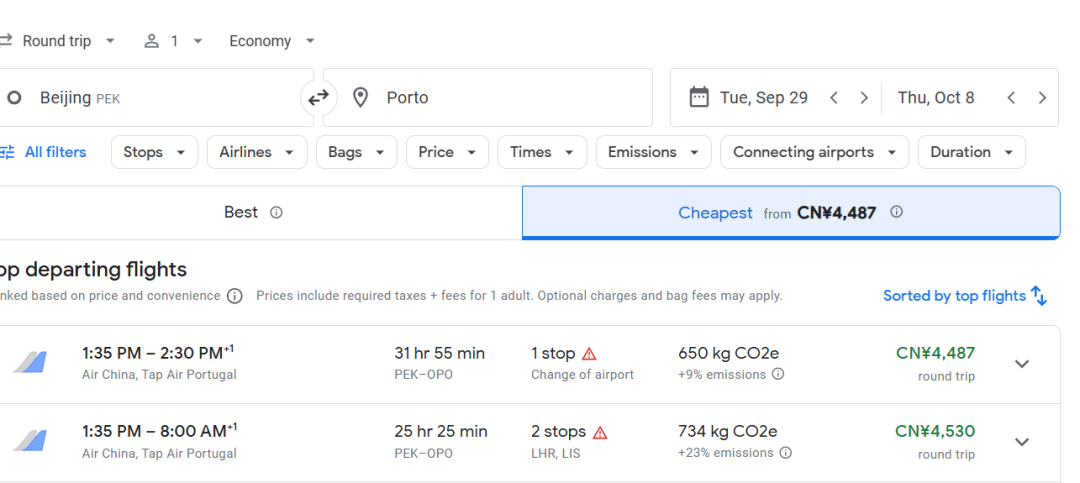Move return date one day earlier
Screen dimensions: 1080x483
[x=1011, y=98]
